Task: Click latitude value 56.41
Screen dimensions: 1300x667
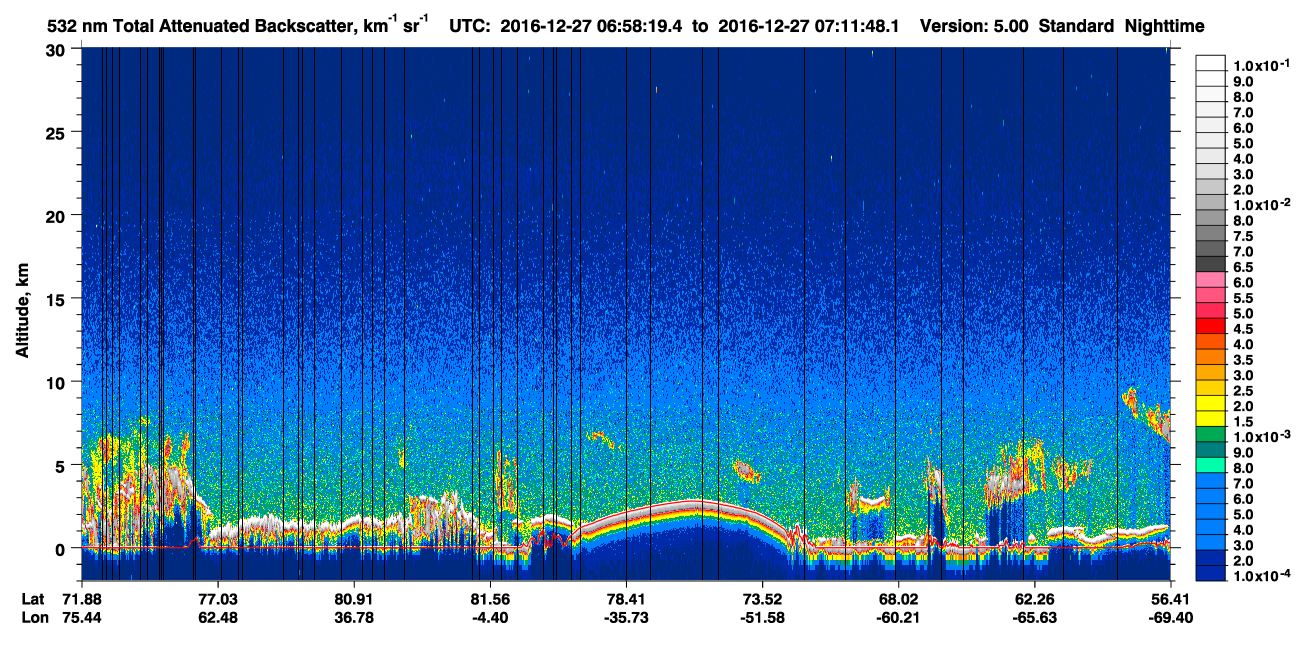Action: click(1170, 598)
